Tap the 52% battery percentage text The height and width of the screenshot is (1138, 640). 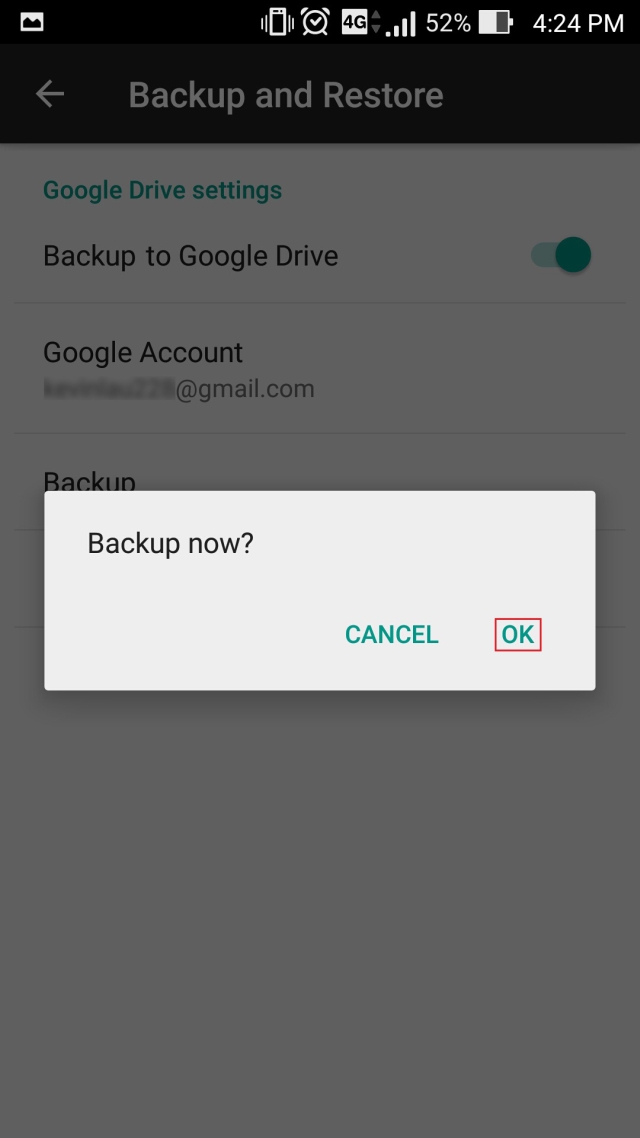tap(448, 23)
